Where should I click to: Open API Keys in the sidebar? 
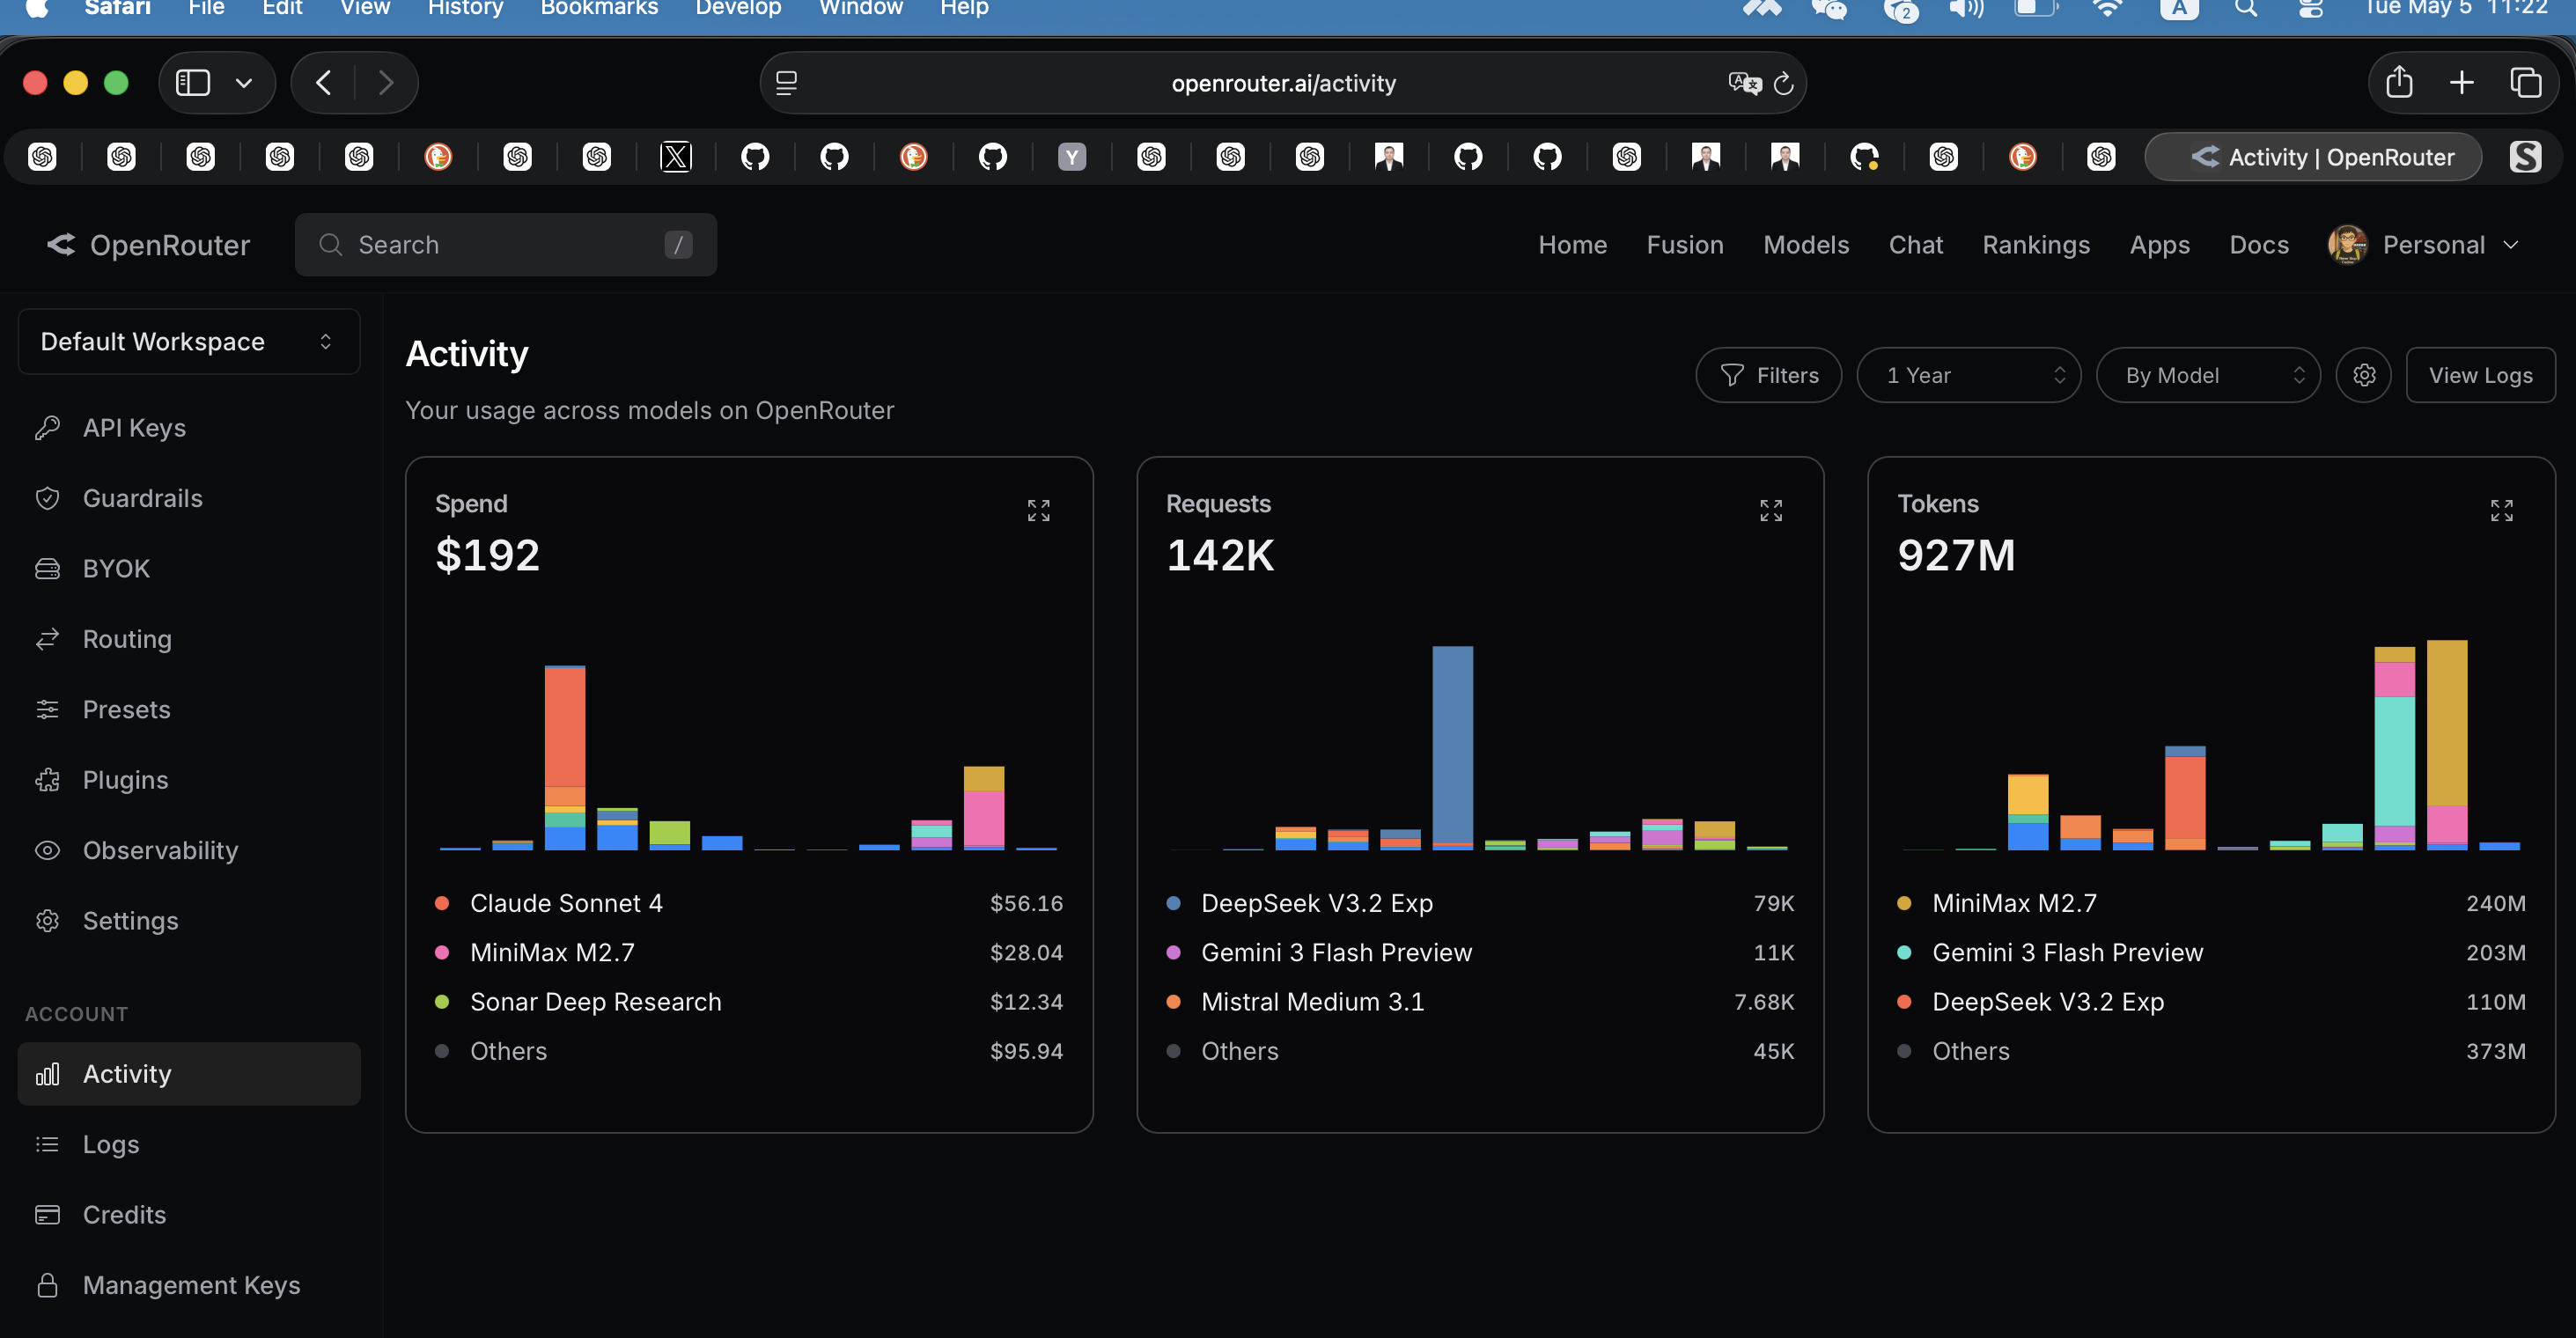point(189,428)
